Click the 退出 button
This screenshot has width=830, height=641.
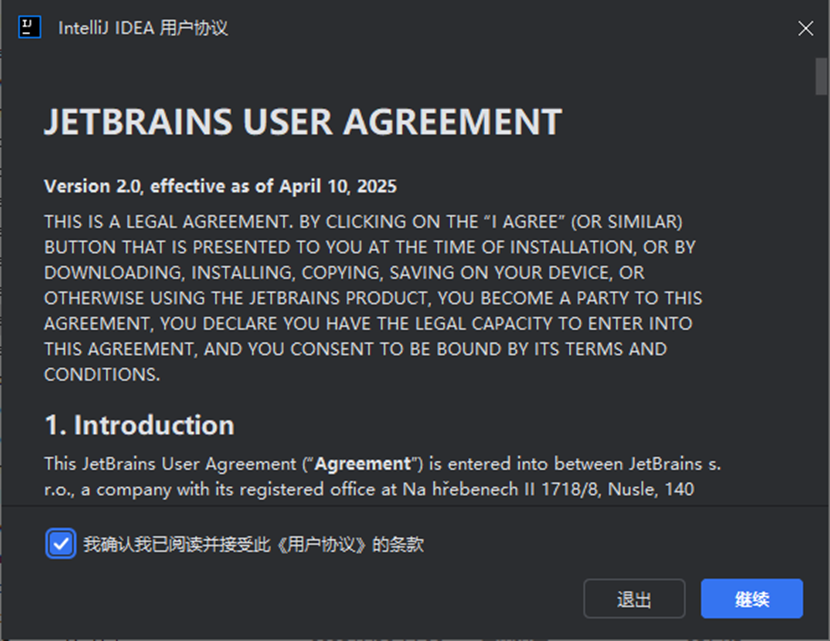point(634,599)
